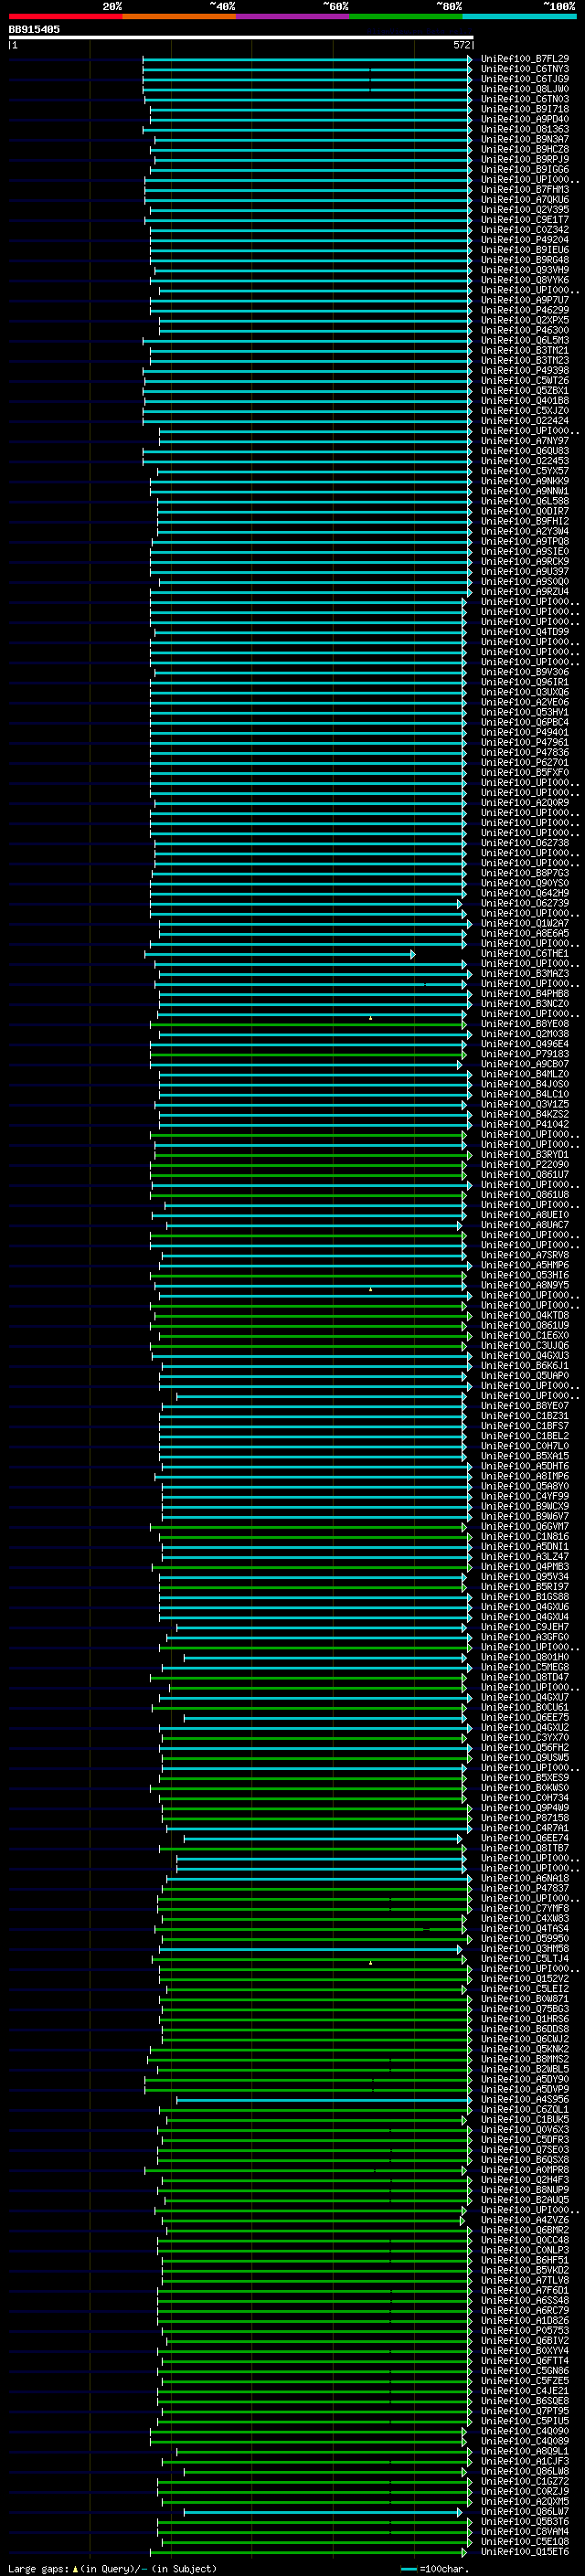Screen dimensions: 585x2576
Task: Select hit UniRef100_A4ZVZ6
Action: point(525,2219)
